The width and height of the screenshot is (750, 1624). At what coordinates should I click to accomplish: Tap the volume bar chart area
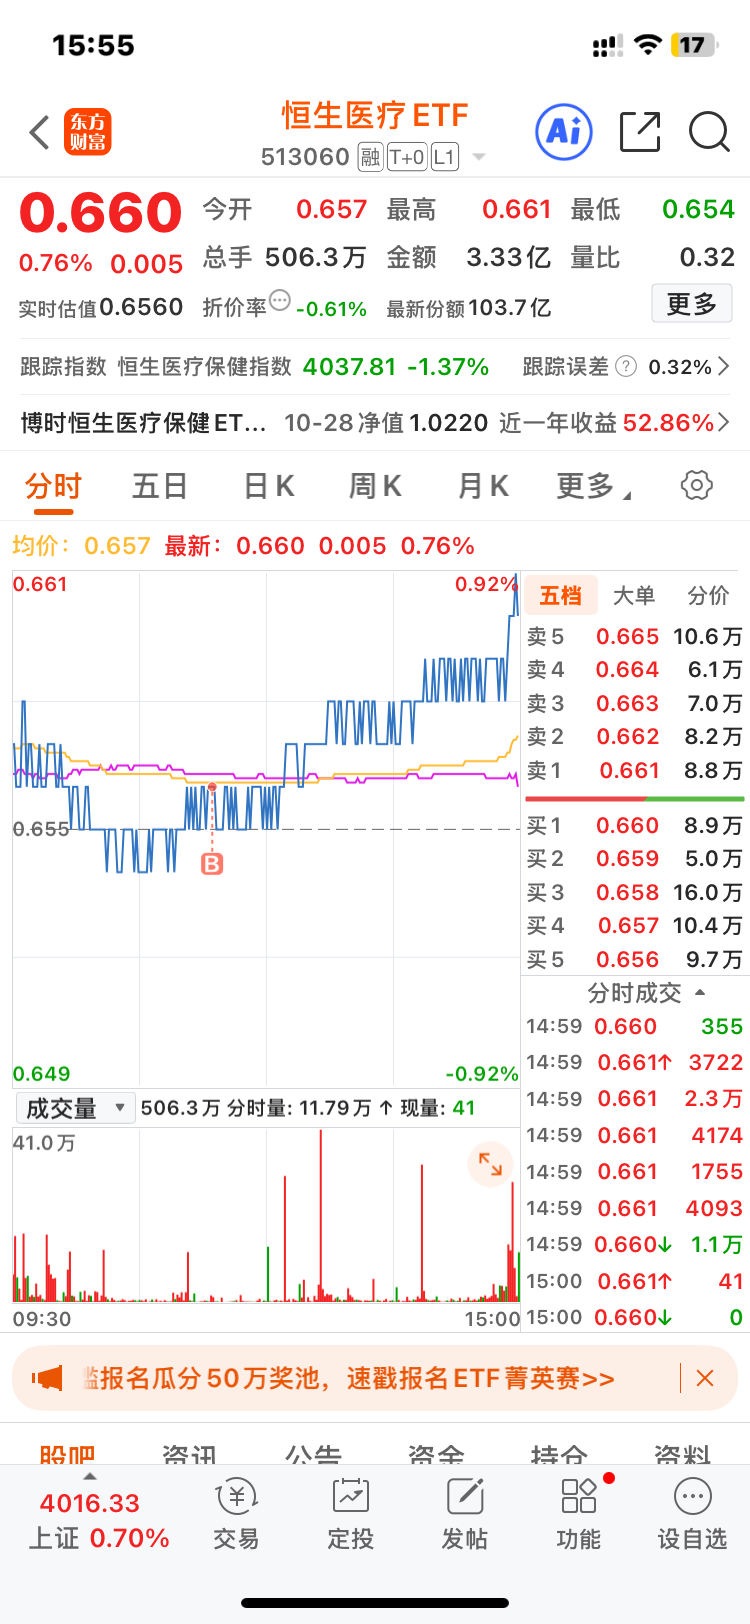click(x=266, y=1215)
